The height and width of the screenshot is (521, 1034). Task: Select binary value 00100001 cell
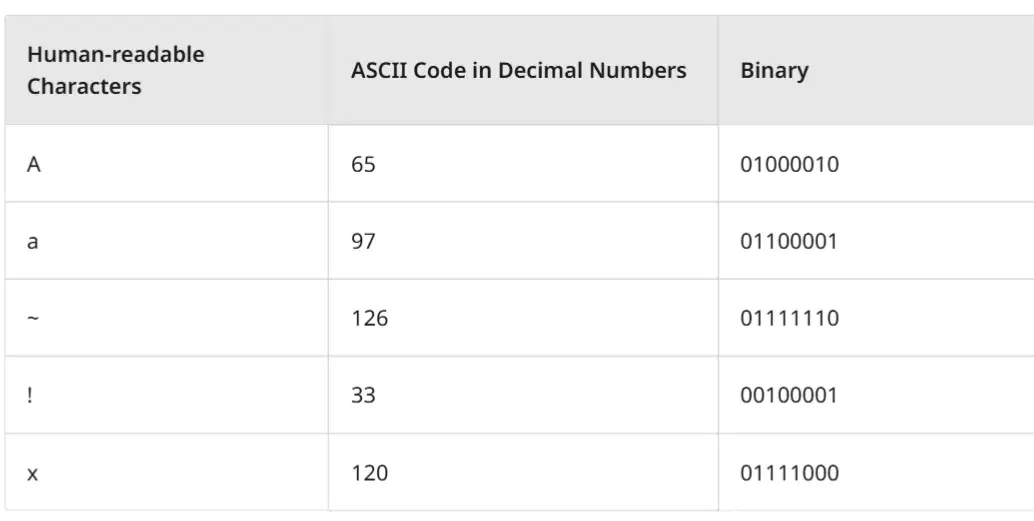(x=876, y=395)
